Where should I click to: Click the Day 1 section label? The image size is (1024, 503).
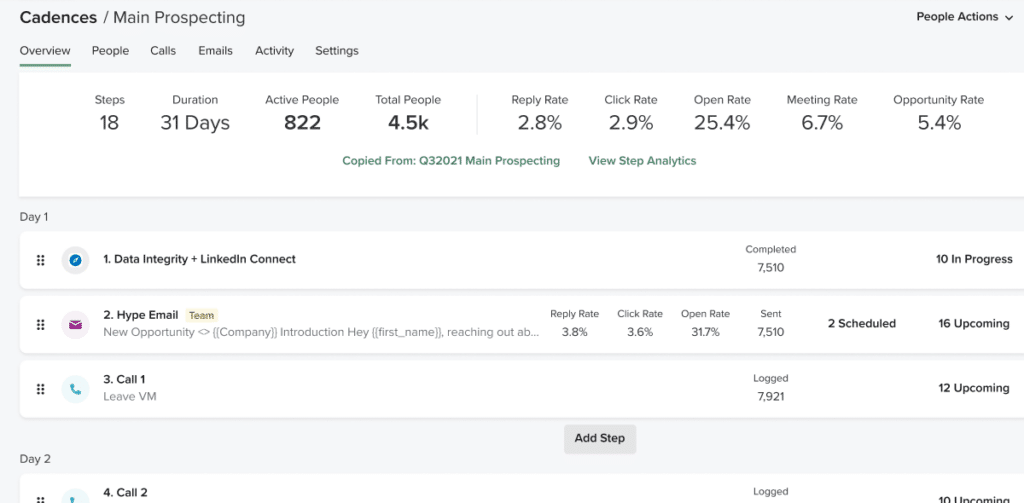(x=34, y=217)
